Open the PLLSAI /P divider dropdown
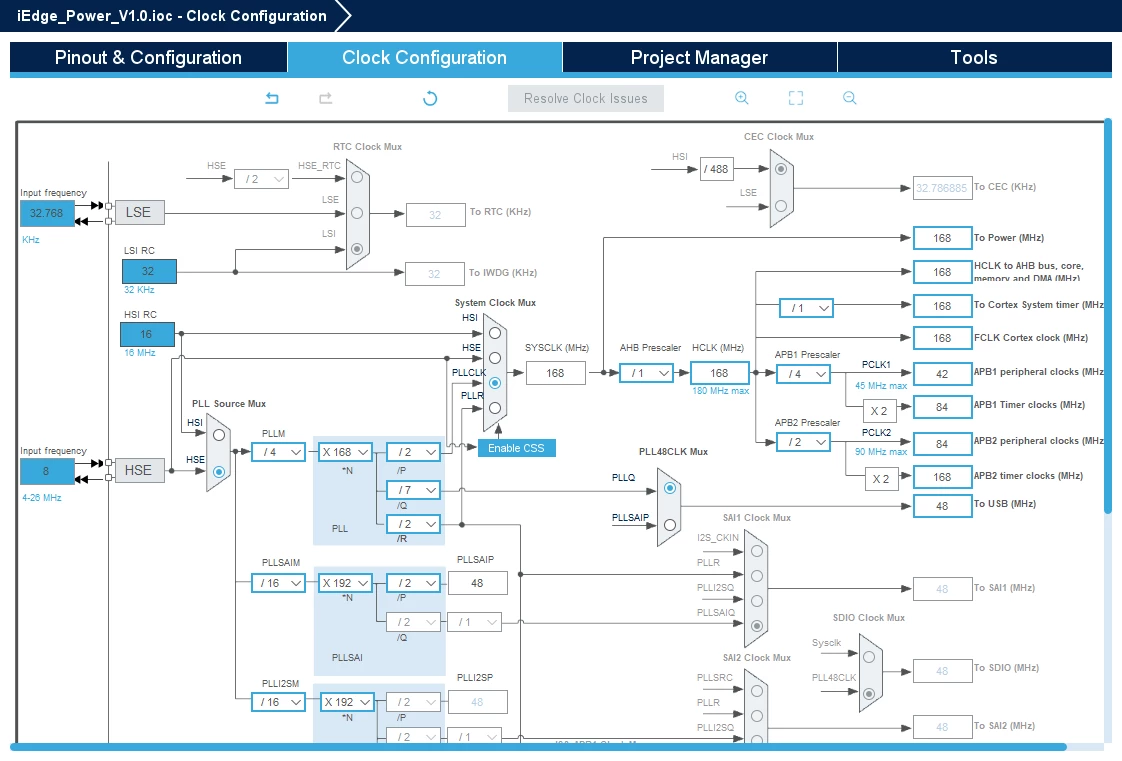 [x=414, y=584]
